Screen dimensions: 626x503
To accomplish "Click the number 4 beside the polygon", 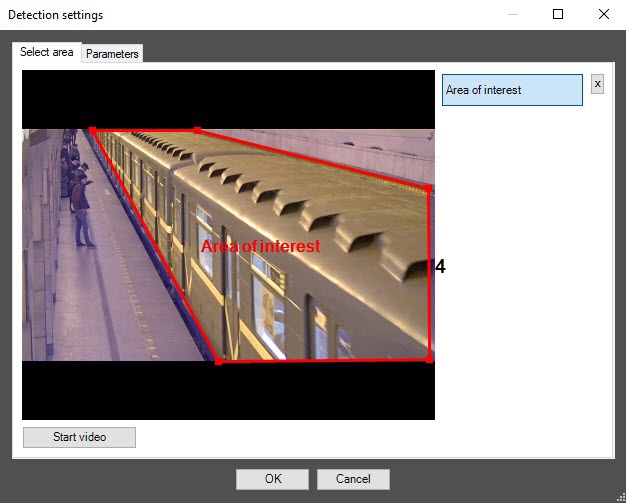I will [440, 267].
